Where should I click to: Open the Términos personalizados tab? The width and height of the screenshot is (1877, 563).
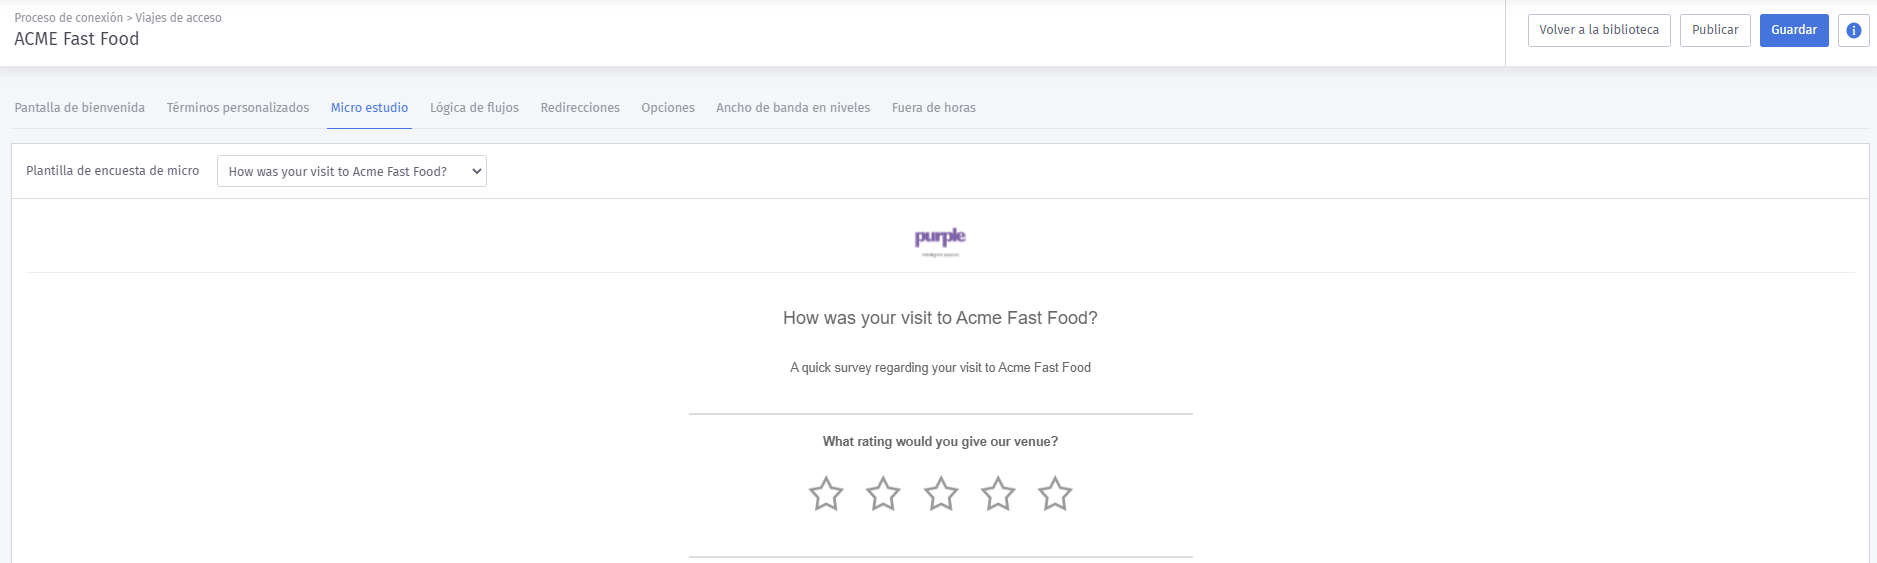coord(238,108)
